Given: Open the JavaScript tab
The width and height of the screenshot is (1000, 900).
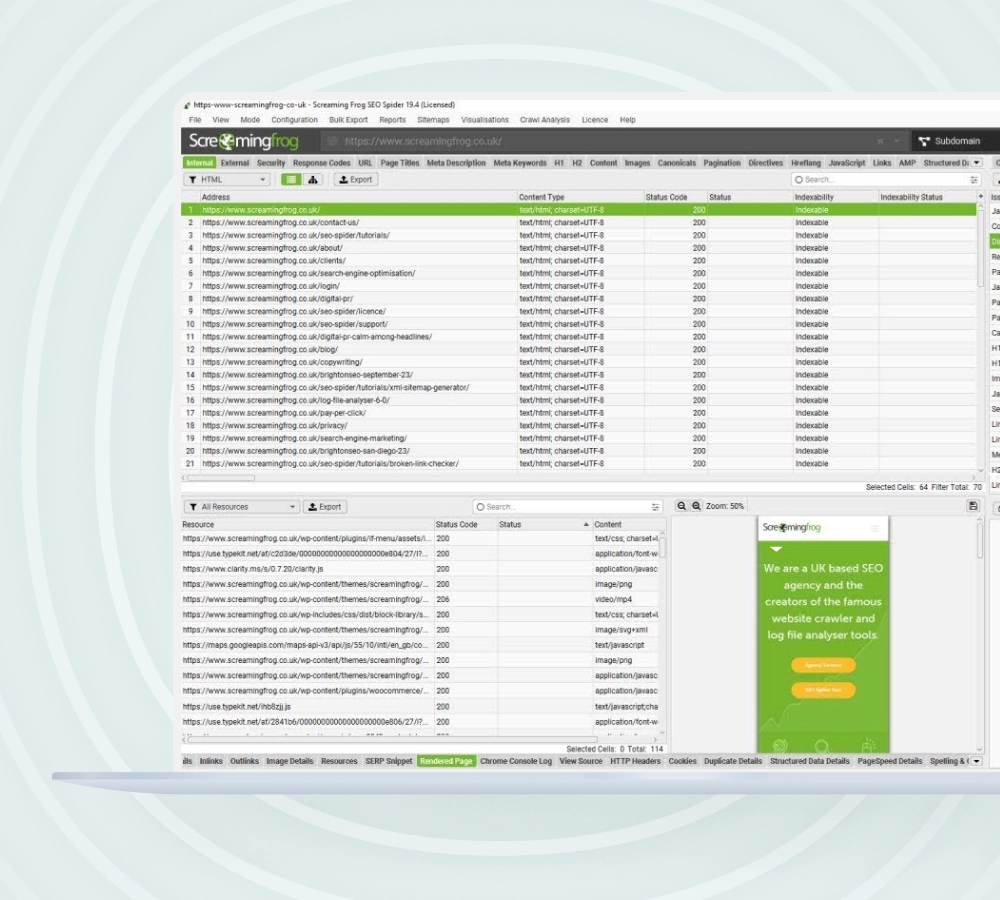Looking at the screenshot, I should pos(847,163).
